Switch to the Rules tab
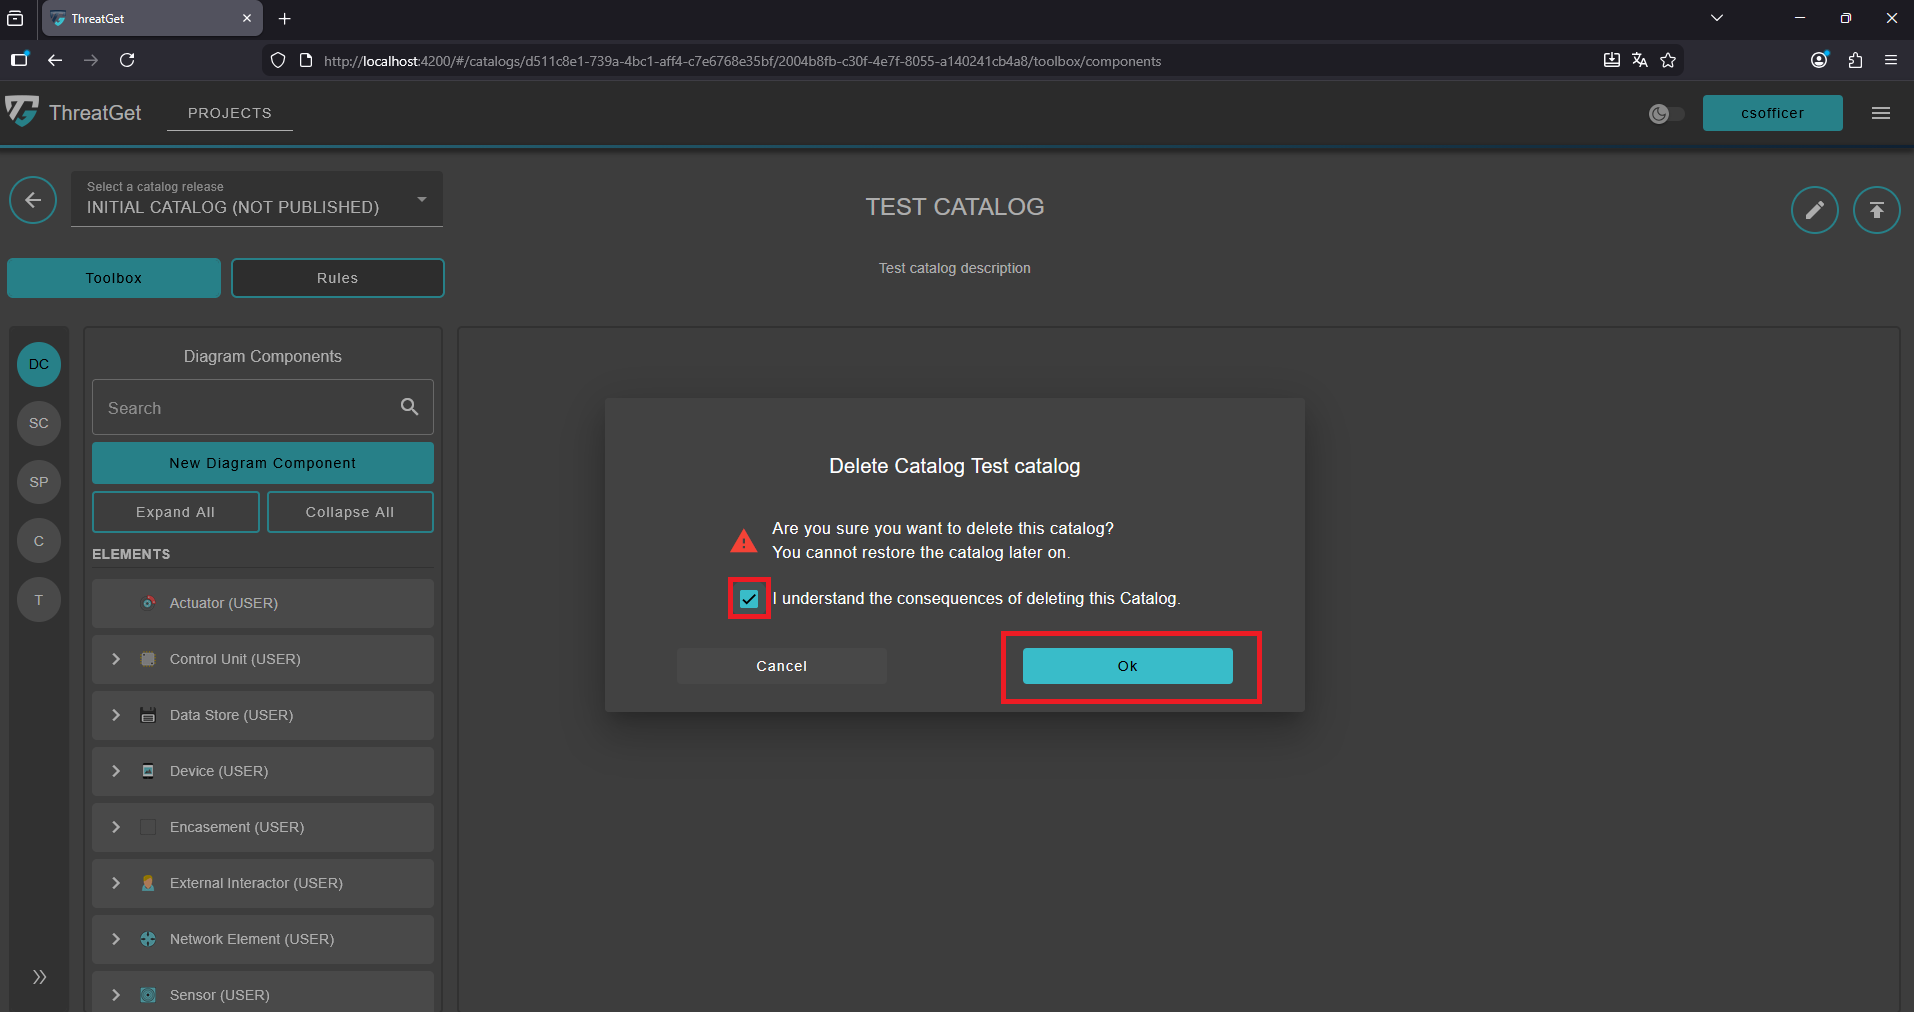The image size is (1914, 1012). click(x=337, y=277)
